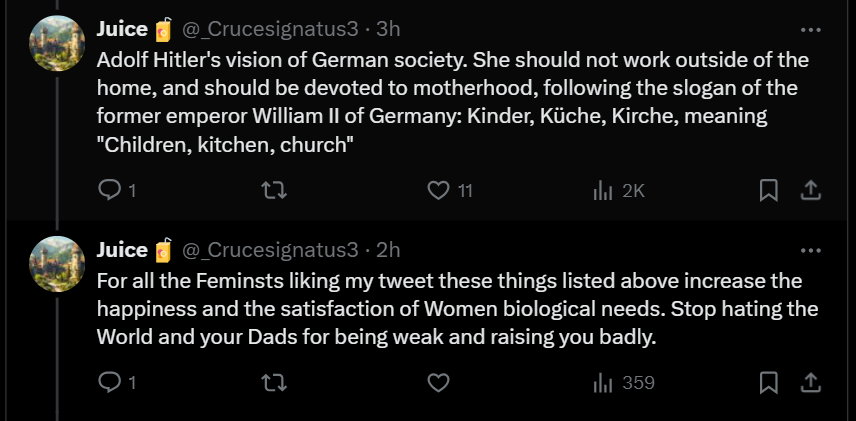Like the tweet with 11 likes
This screenshot has width=856, height=421.
[x=449, y=191]
